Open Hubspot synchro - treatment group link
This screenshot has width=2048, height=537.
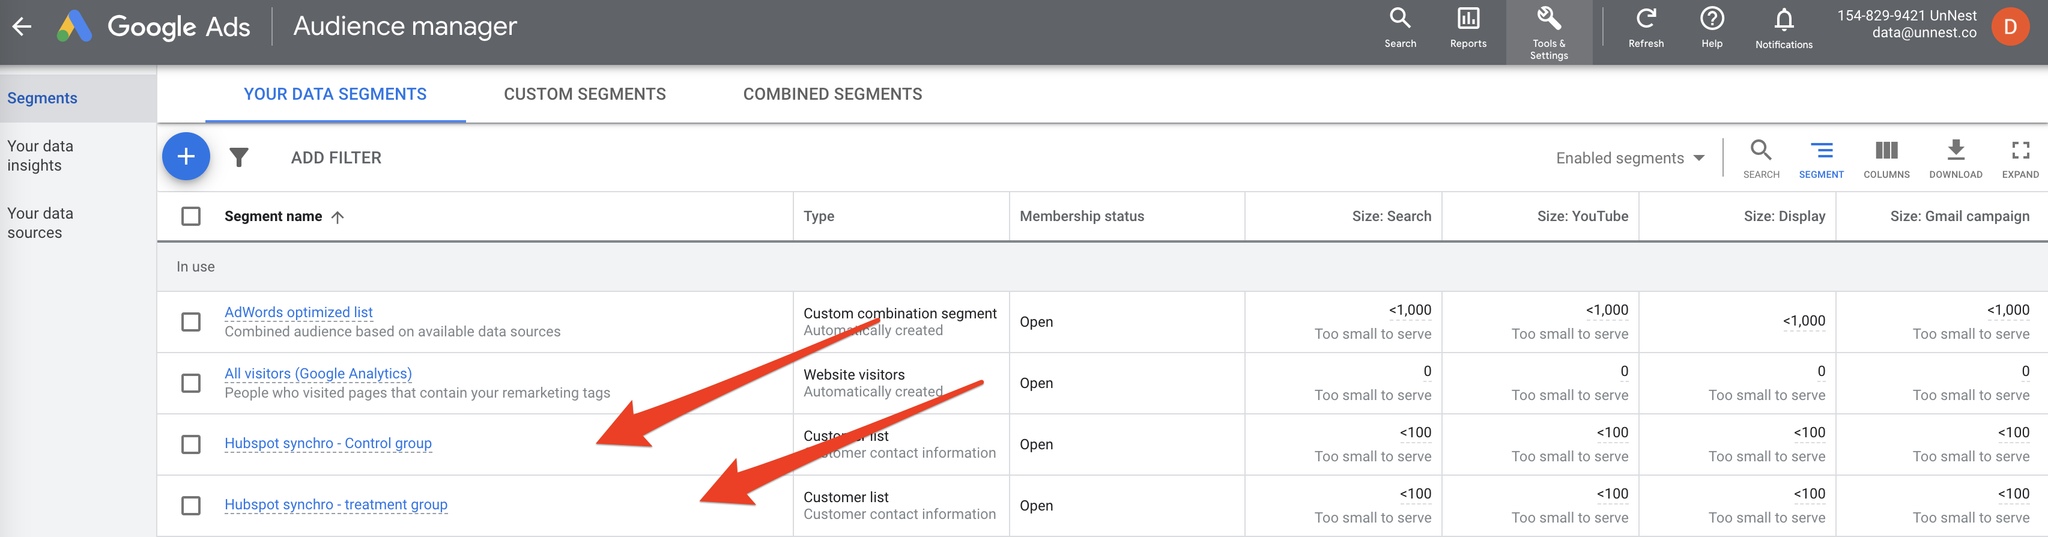336,505
